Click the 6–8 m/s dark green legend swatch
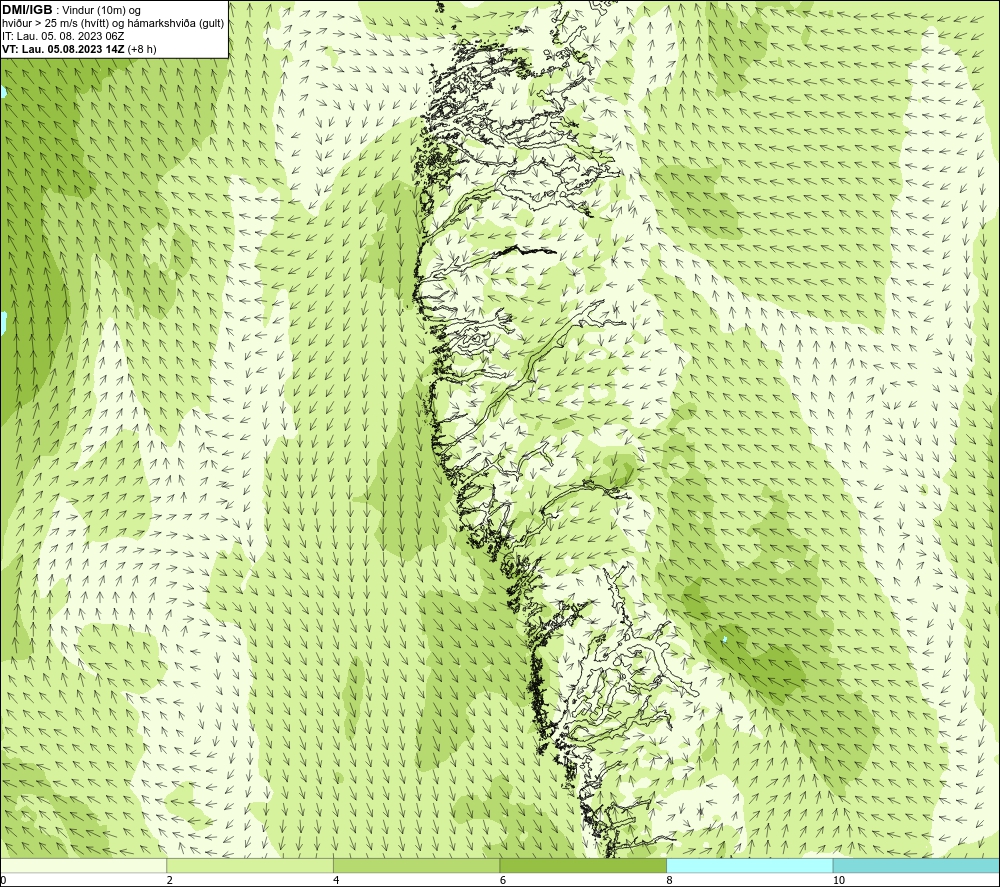 (583, 865)
